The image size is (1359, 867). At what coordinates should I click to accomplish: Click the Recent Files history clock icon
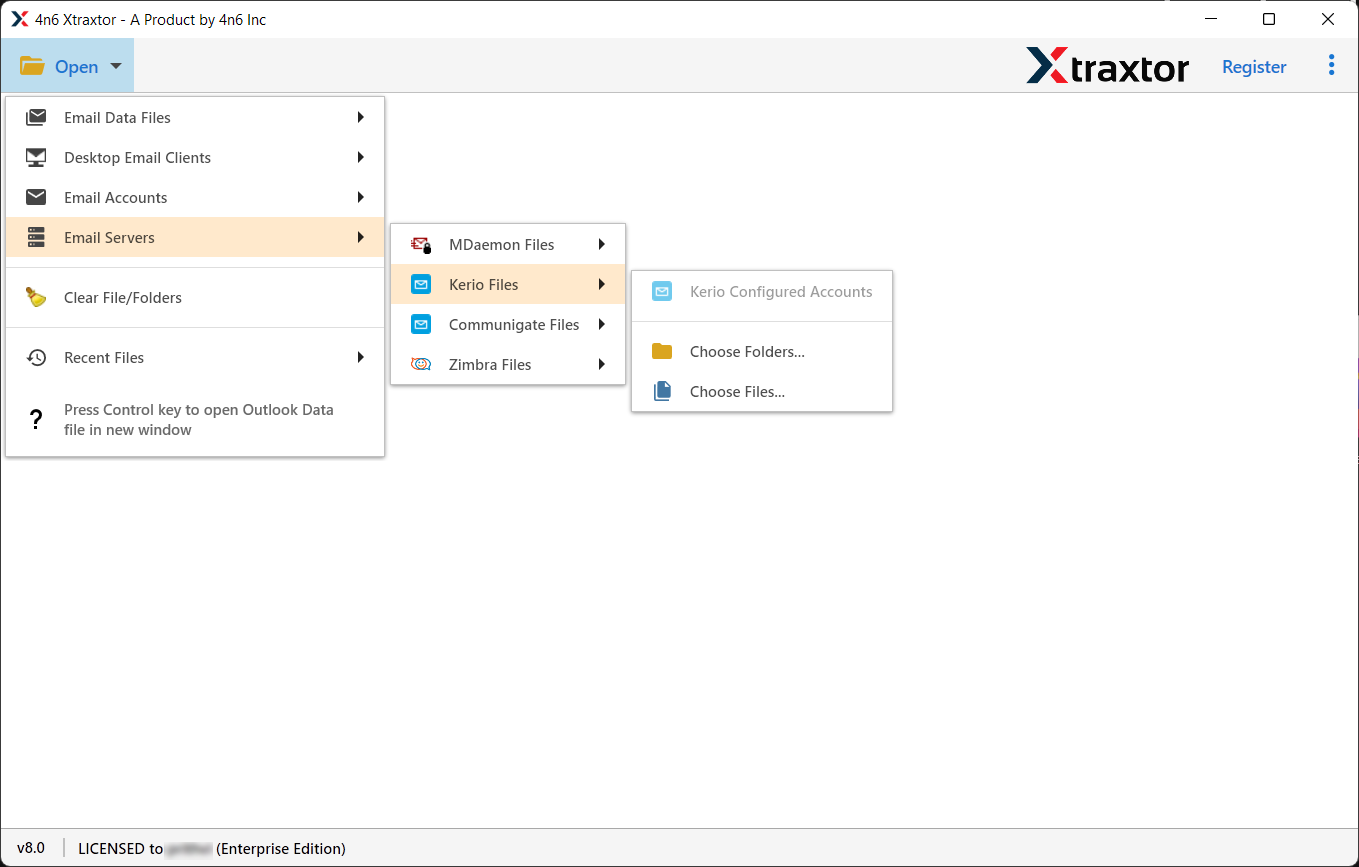36,357
